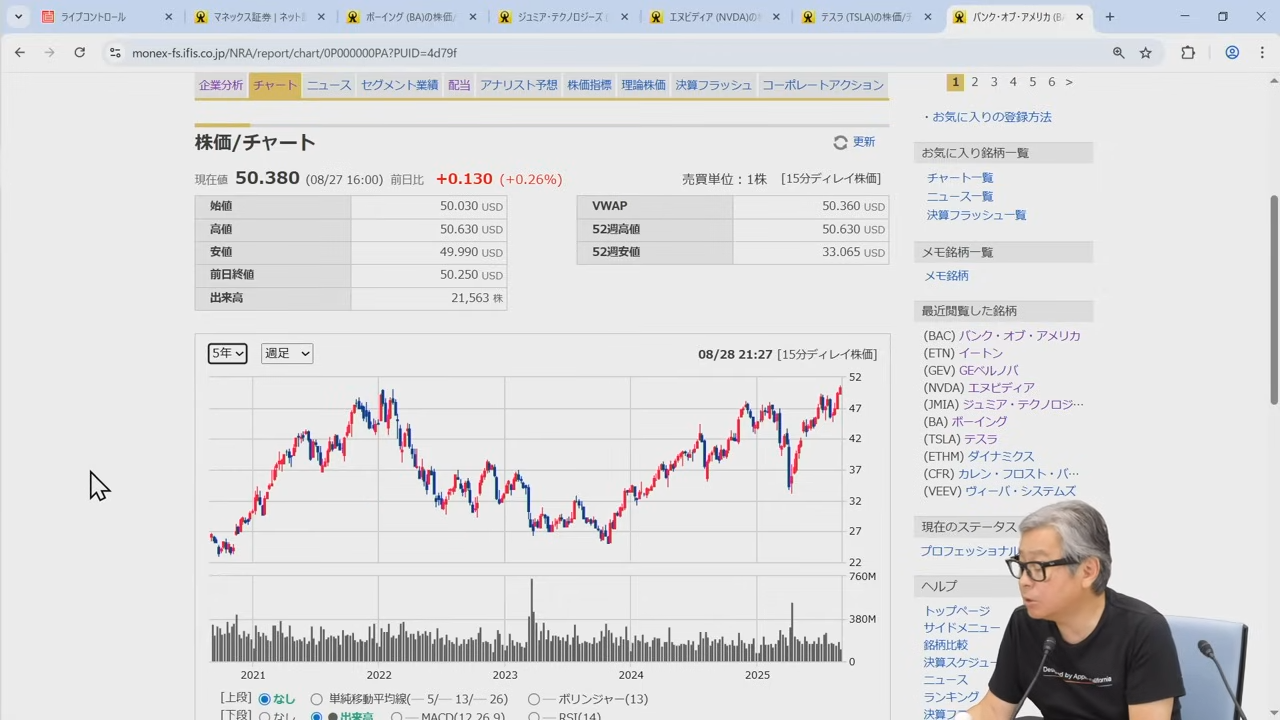Click the next page > arrow

coord(1069,82)
